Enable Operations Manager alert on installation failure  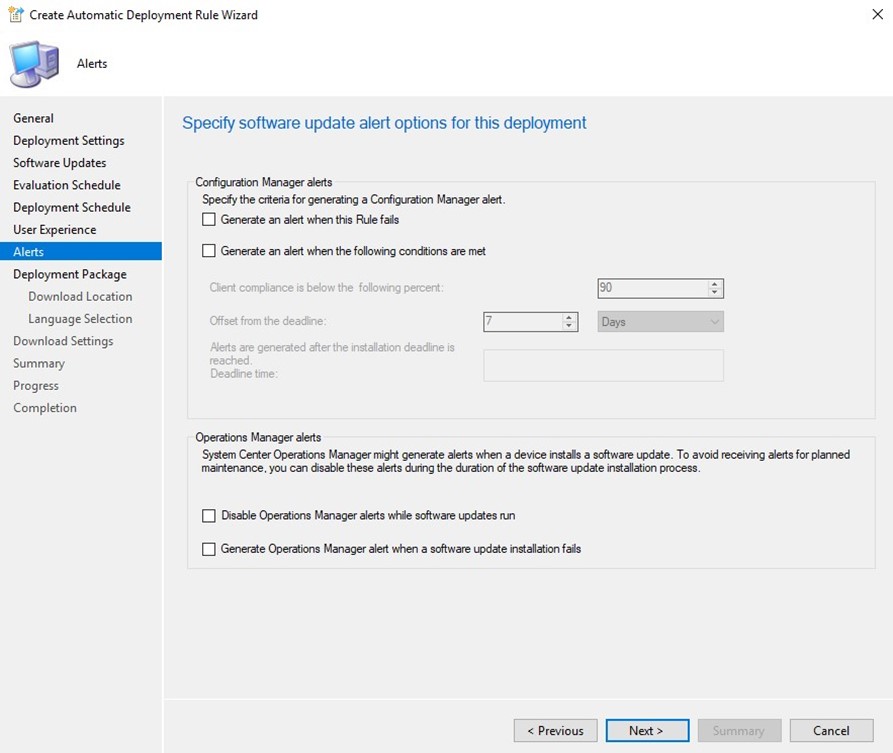coord(209,549)
